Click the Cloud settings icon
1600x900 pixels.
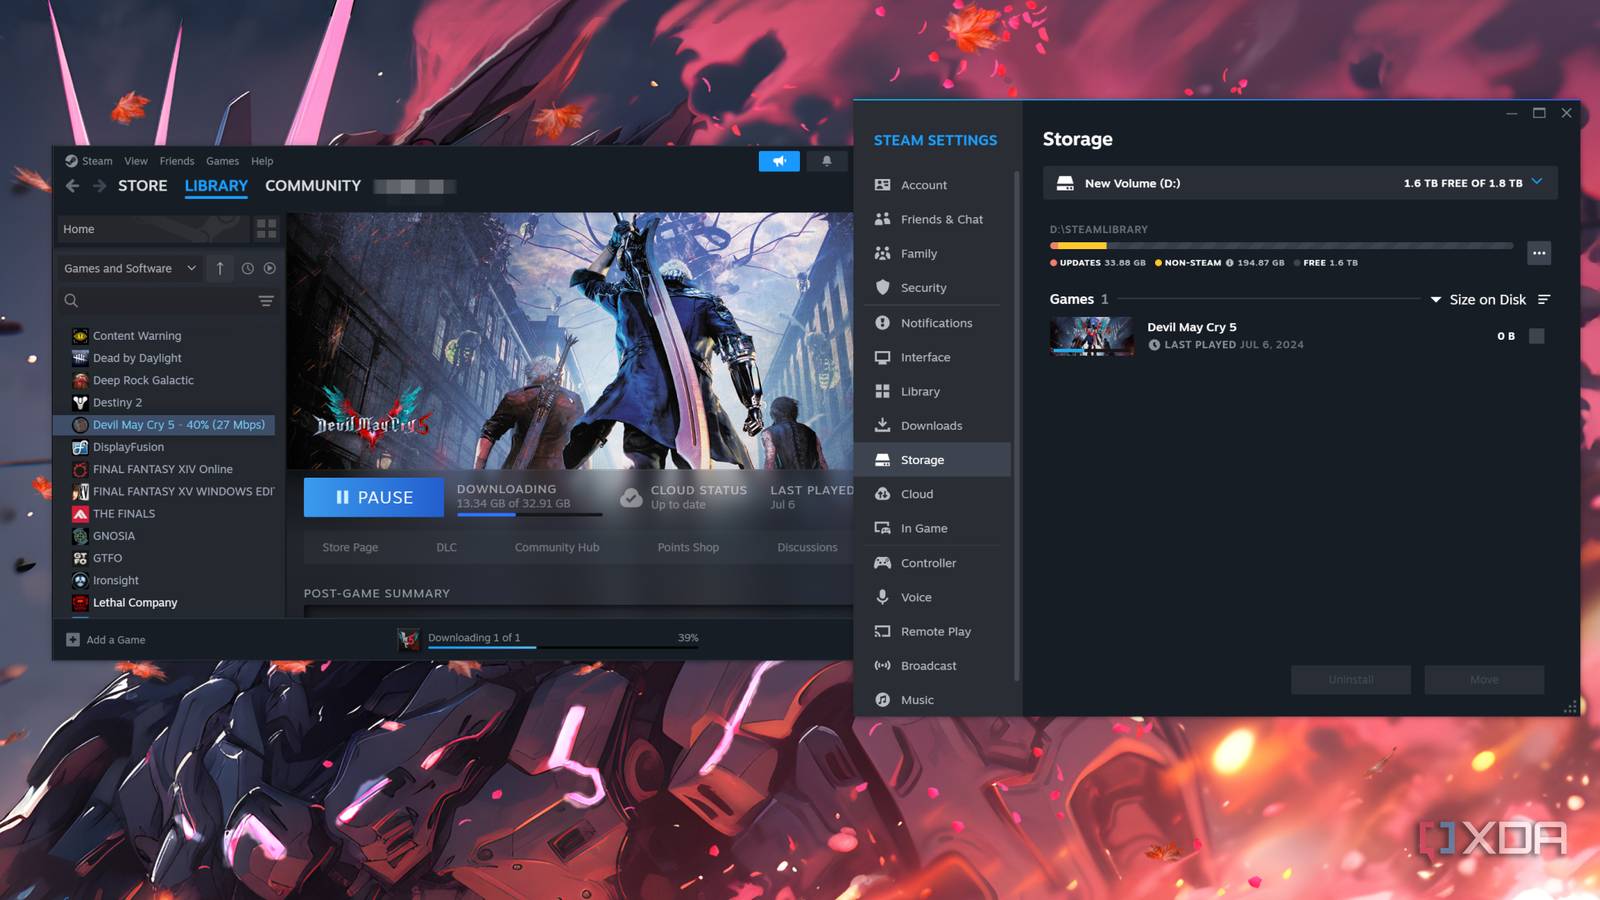(x=882, y=494)
